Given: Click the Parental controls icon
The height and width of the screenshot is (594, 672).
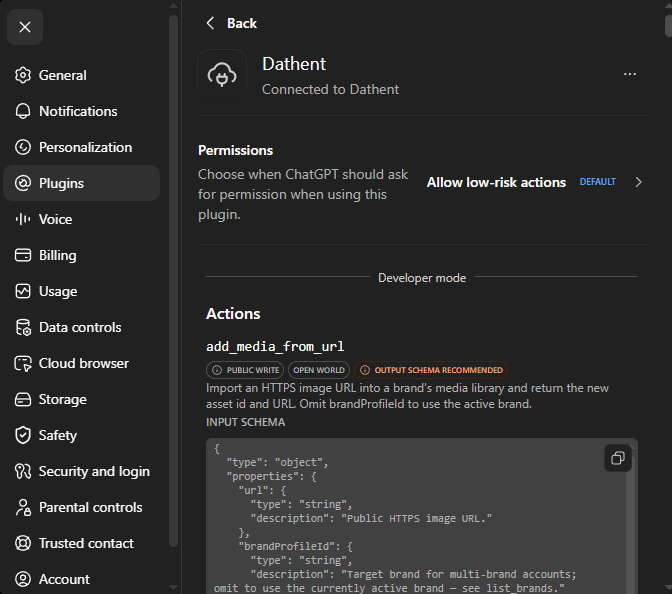Looking at the screenshot, I should coord(23,507).
